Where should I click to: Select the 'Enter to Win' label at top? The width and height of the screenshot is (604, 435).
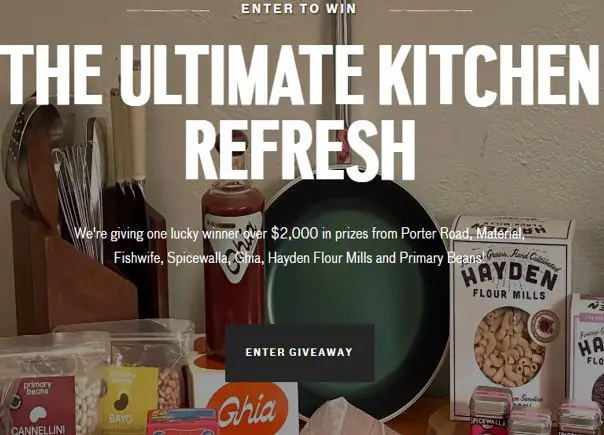(299, 8)
